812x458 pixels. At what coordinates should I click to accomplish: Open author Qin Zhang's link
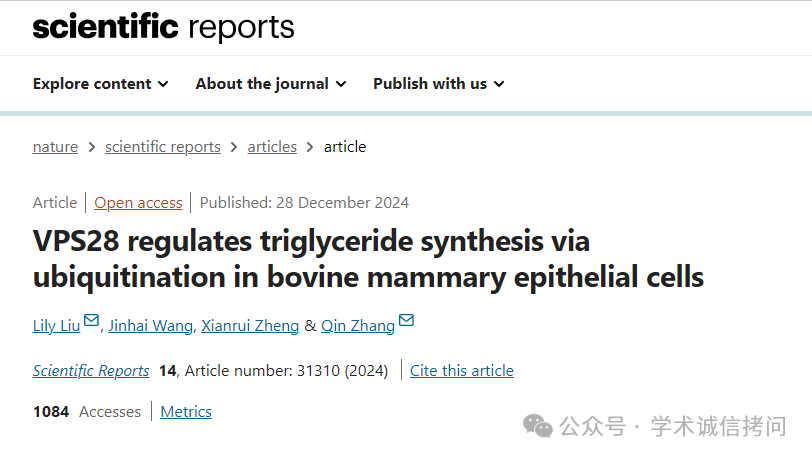coord(358,325)
